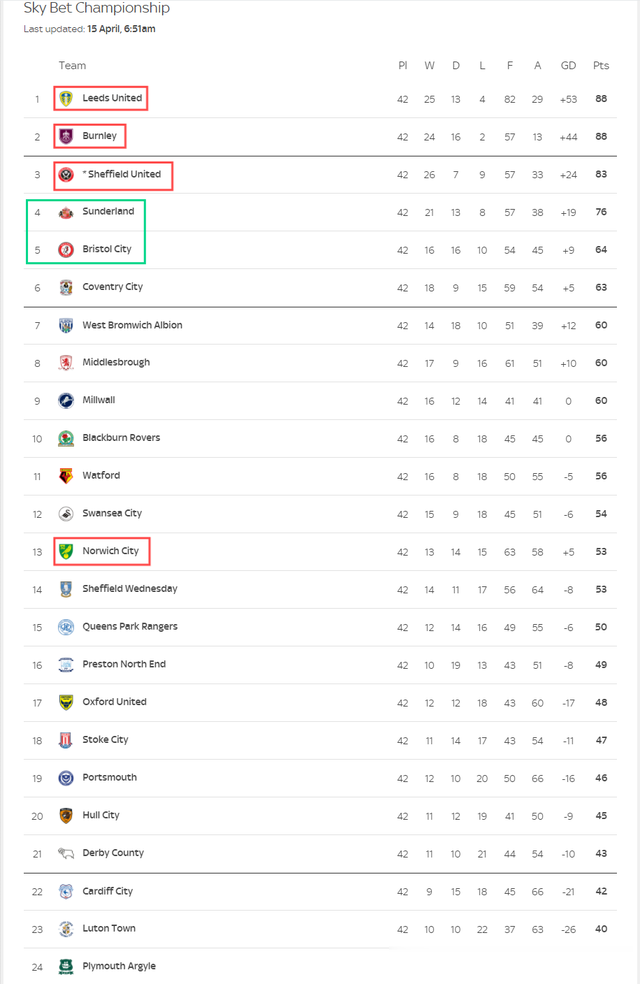The image size is (640, 984).
Task: Click the Watford badge icon
Action: point(66,476)
